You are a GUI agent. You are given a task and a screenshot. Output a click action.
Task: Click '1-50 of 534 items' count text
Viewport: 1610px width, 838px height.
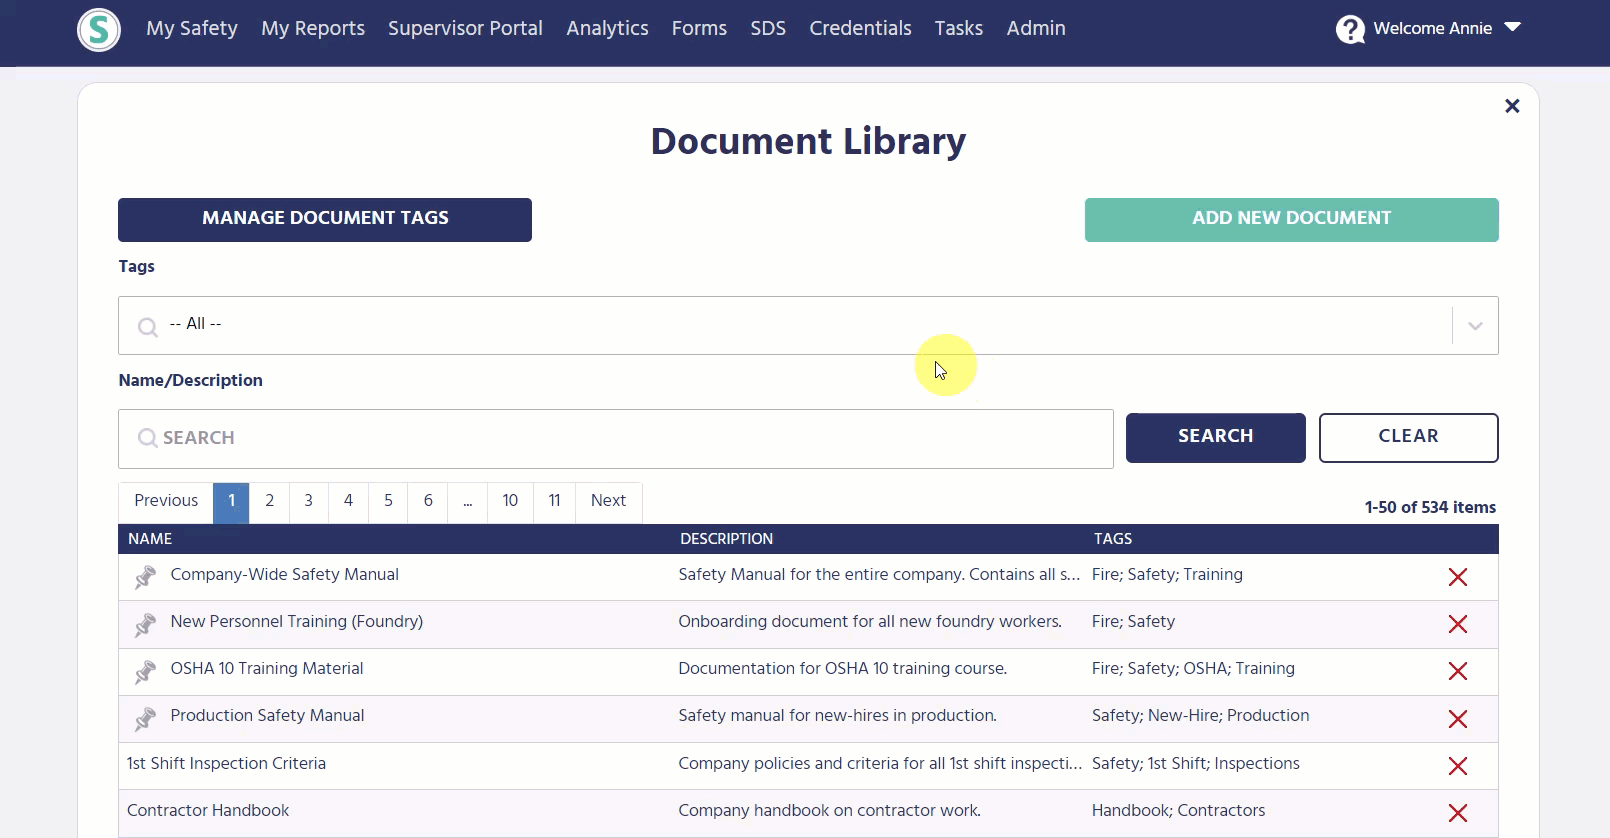(1430, 508)
